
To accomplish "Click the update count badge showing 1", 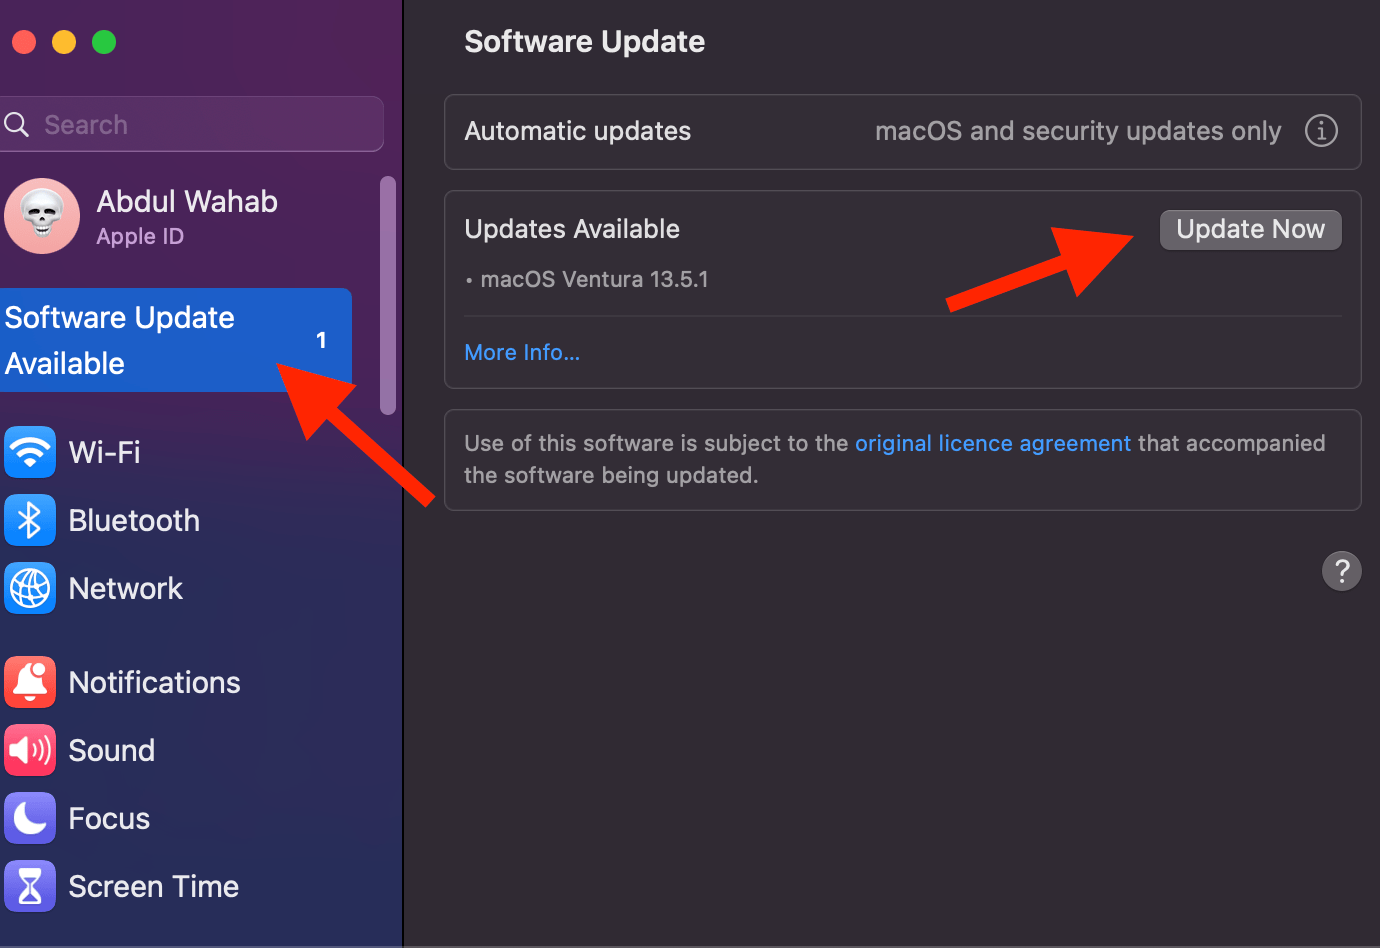I will click(x=321, y=340).
